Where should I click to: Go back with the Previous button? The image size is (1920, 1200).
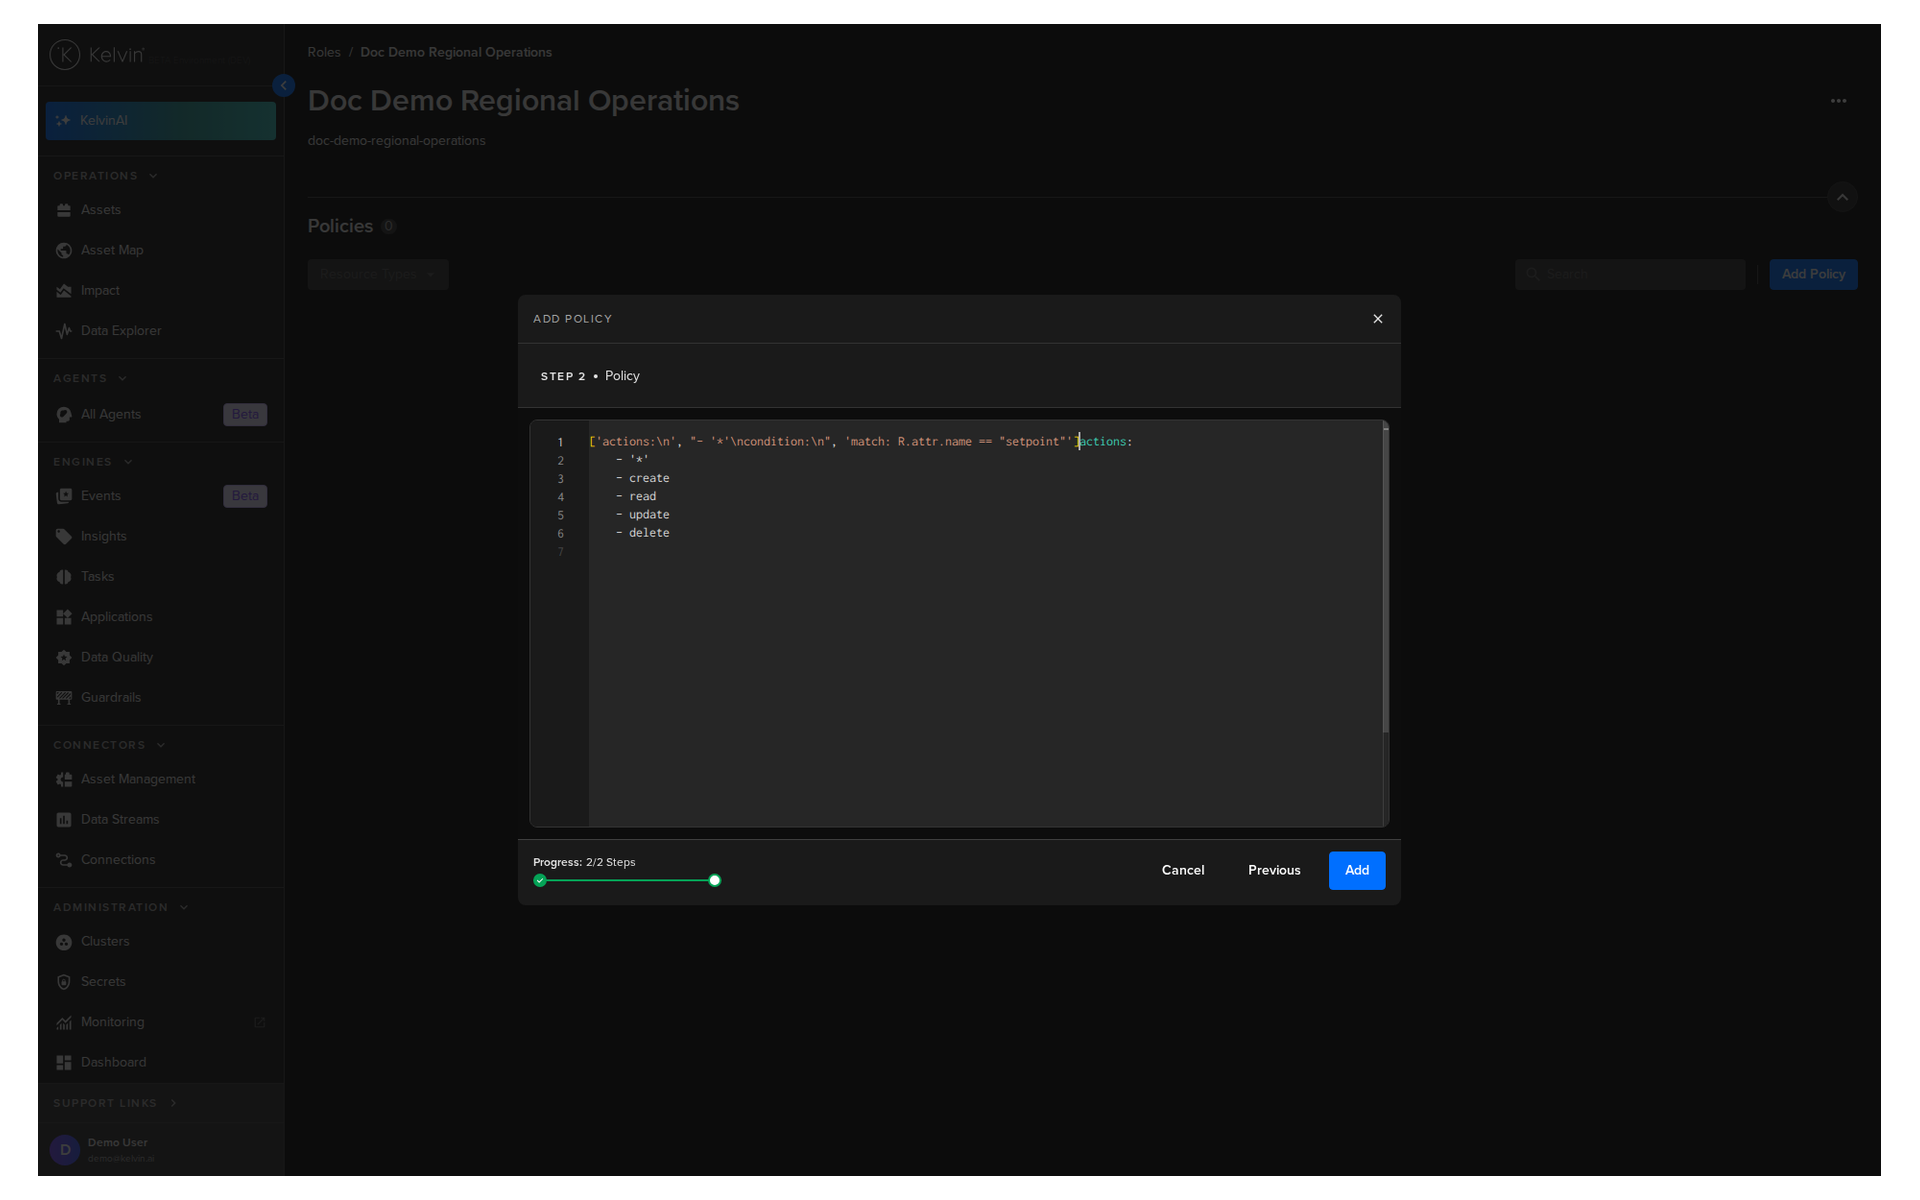pos(1274,871)
